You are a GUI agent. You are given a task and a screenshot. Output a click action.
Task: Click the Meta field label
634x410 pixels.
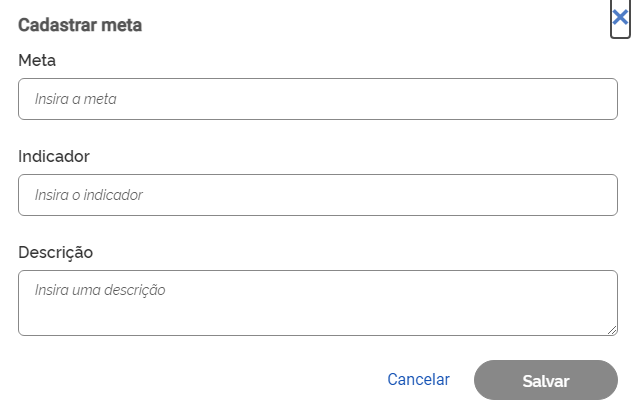(37, 61)
